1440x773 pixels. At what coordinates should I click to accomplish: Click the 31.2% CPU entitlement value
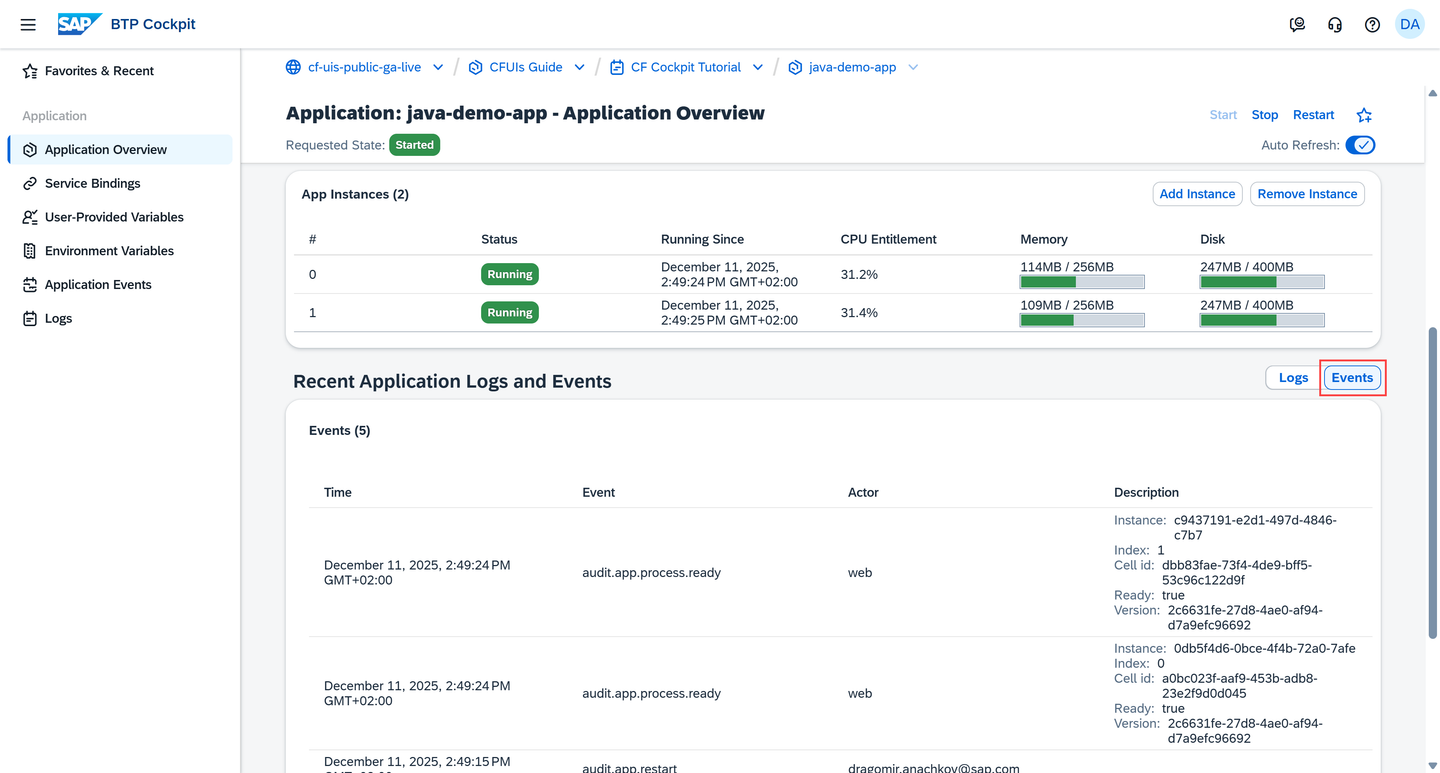point(859,274)
